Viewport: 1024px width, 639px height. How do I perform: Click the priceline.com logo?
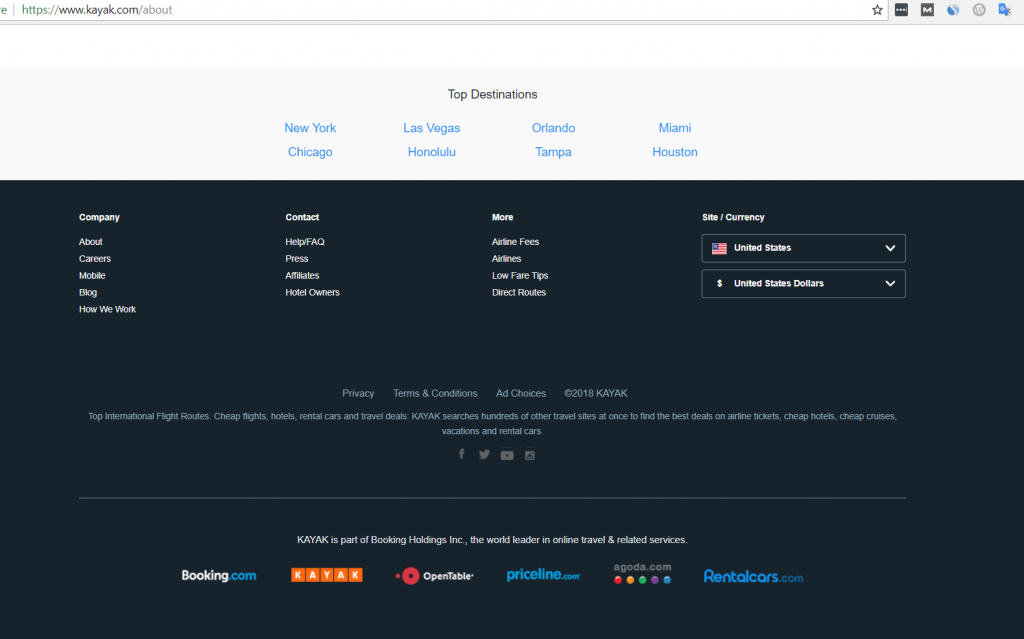pyautogui.click(x=543, y=575)
